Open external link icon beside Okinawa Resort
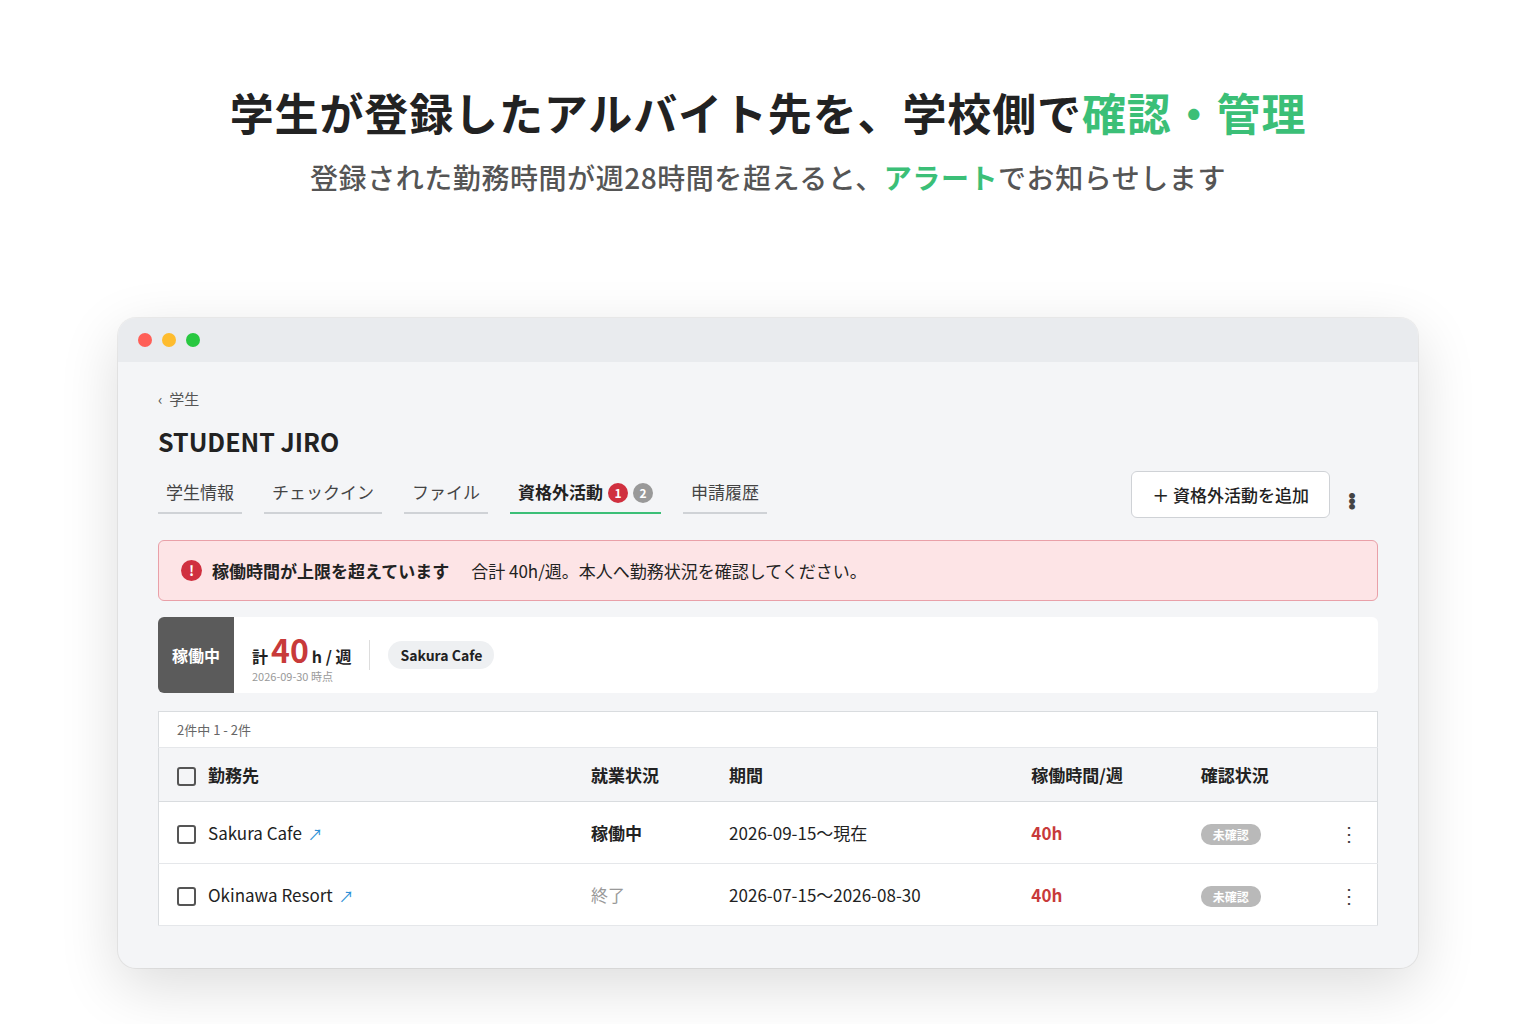Screen dimensions: 1536x1024 coord(346,896)
